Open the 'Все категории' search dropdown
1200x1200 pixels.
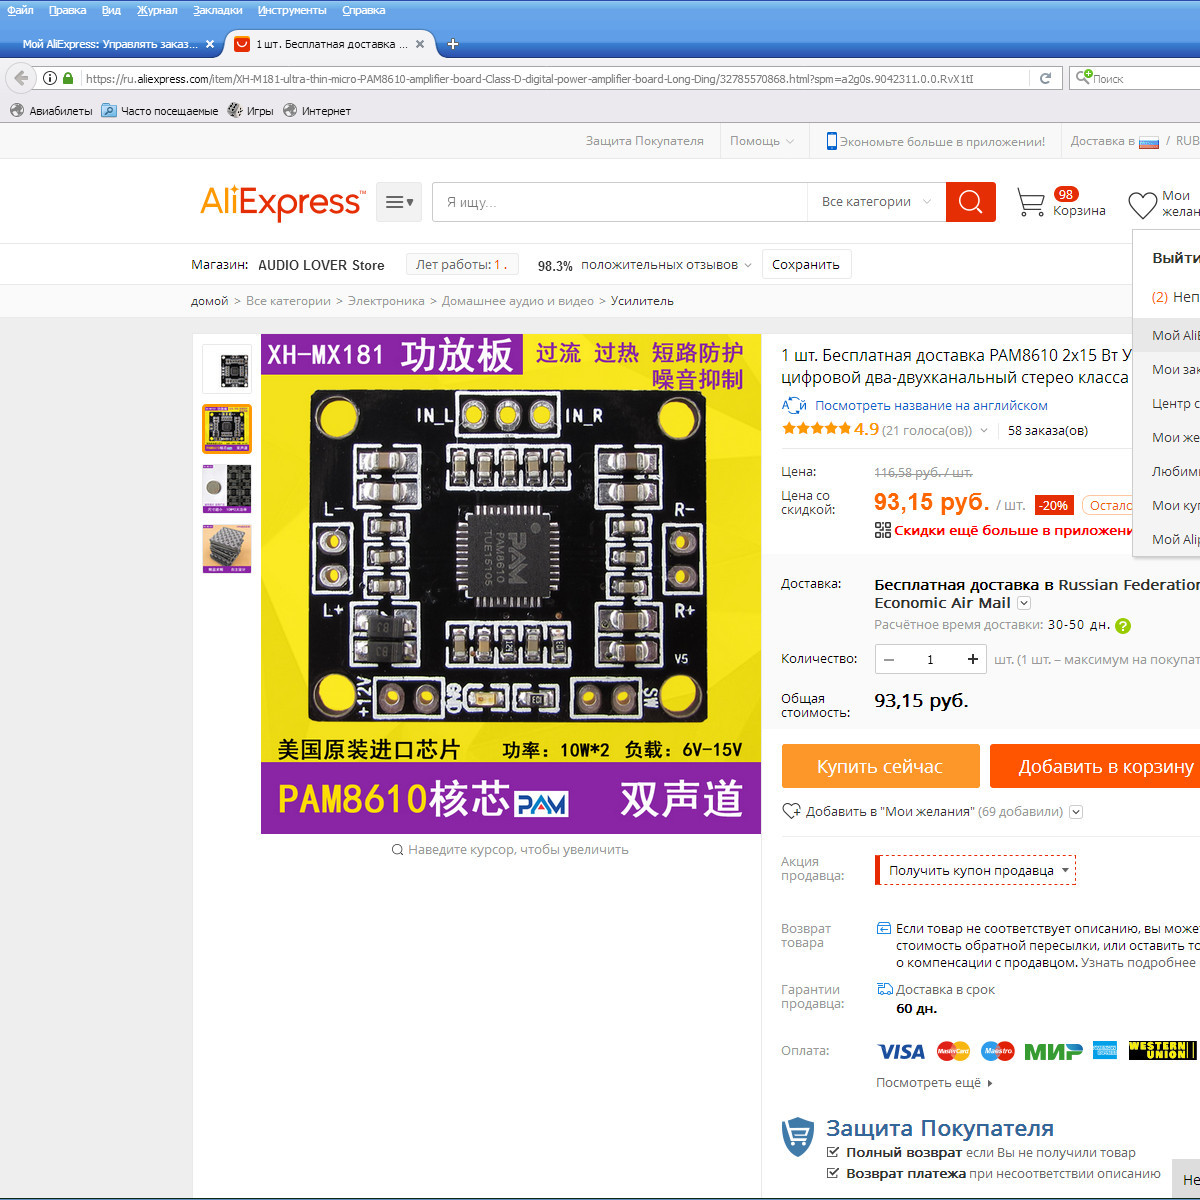pyautogui.click(x=875, y=202)
